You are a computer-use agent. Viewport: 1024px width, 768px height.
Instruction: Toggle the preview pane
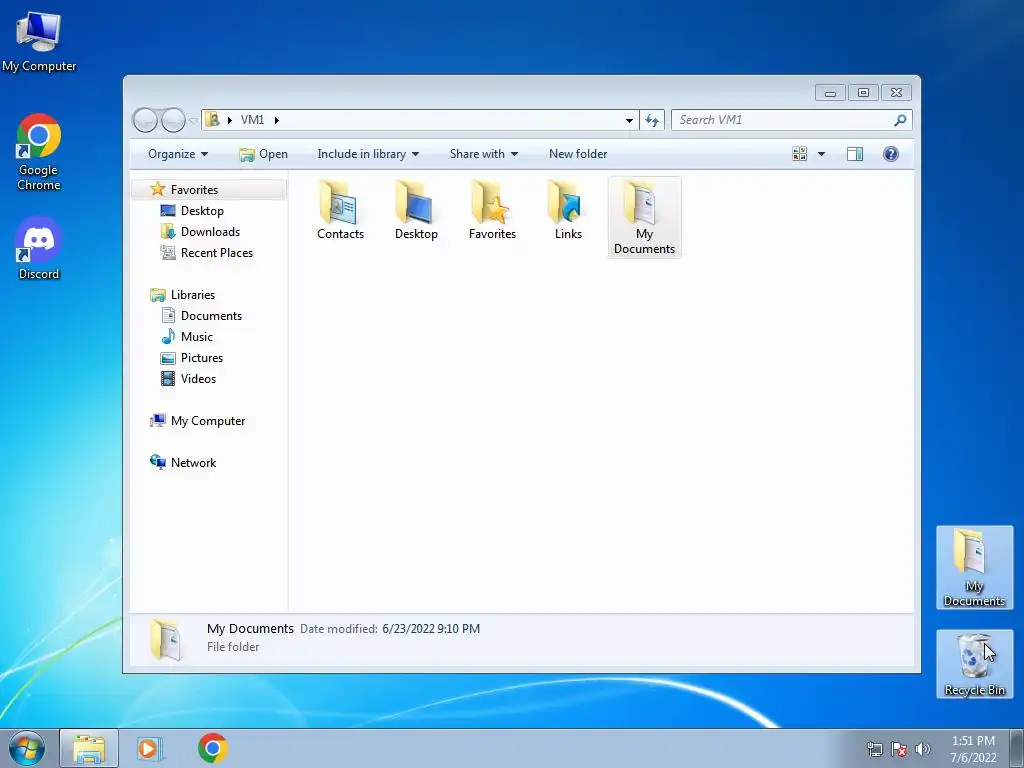point(855,154)
